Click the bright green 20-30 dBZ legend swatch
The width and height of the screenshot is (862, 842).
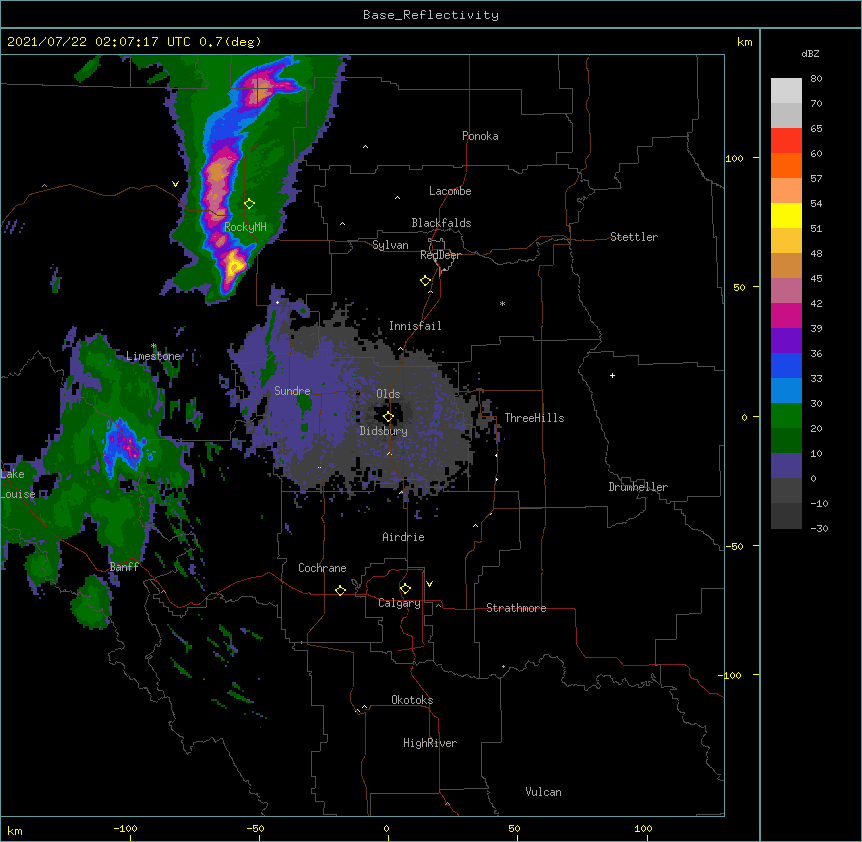tap(786, 416)
